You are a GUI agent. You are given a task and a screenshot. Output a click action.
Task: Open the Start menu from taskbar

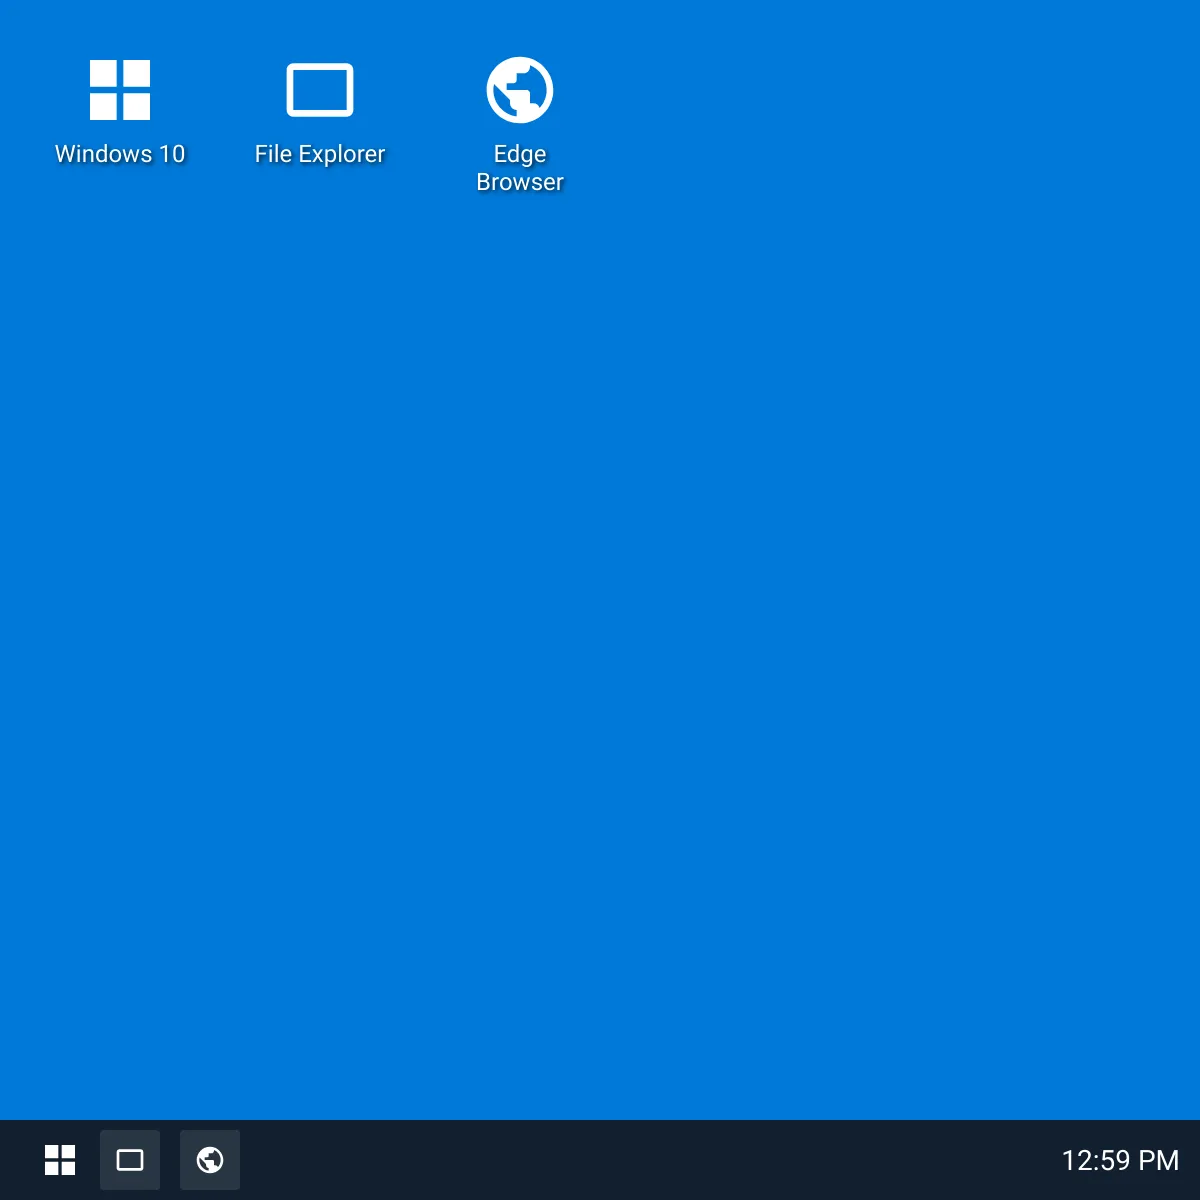(60, 1160)
